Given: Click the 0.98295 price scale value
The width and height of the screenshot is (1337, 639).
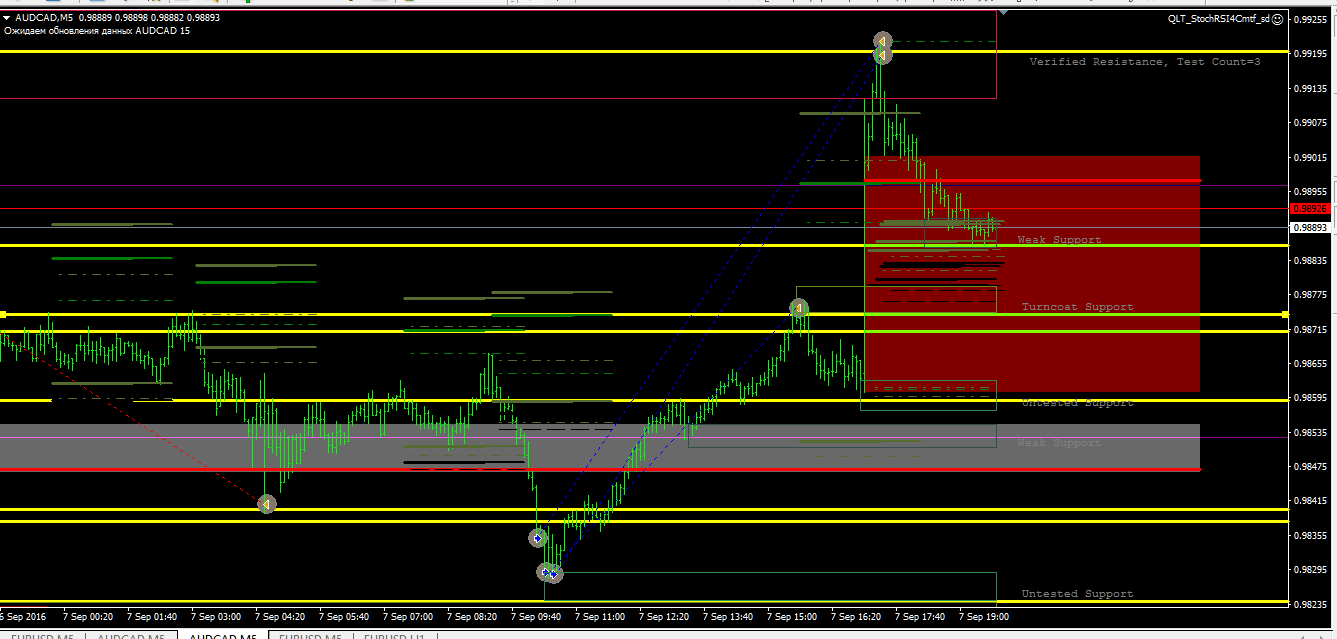Looking at the screenshot, I should [1311, 572].
